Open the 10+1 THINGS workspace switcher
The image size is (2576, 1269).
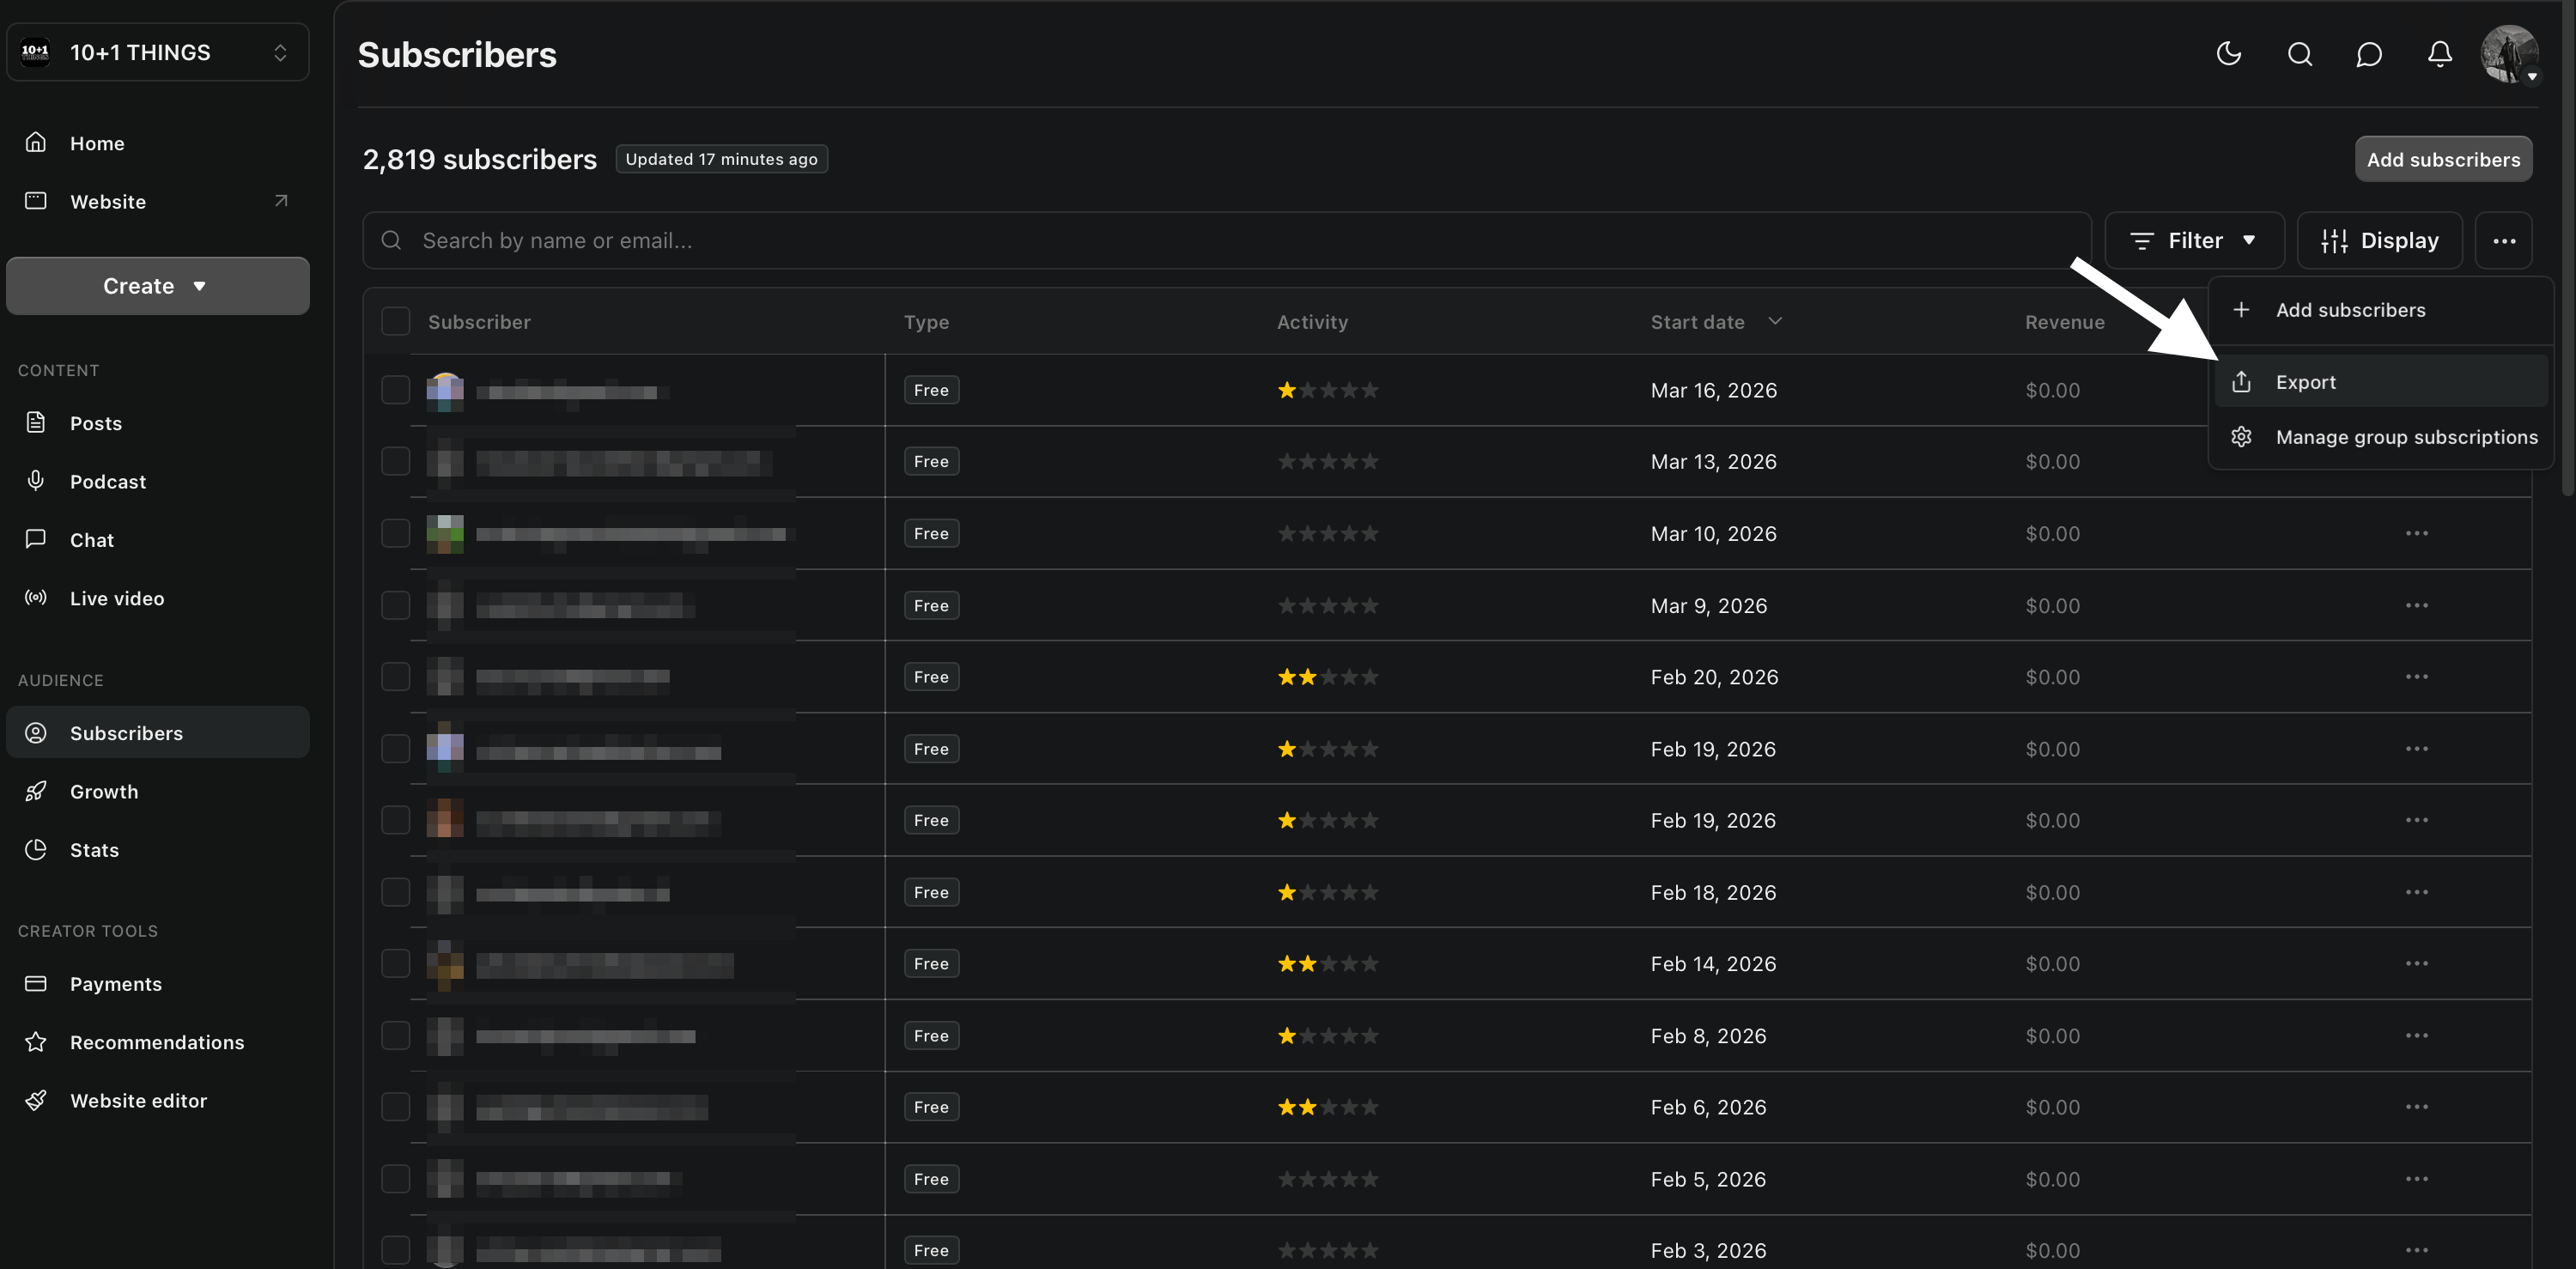[x=157, y=52]
